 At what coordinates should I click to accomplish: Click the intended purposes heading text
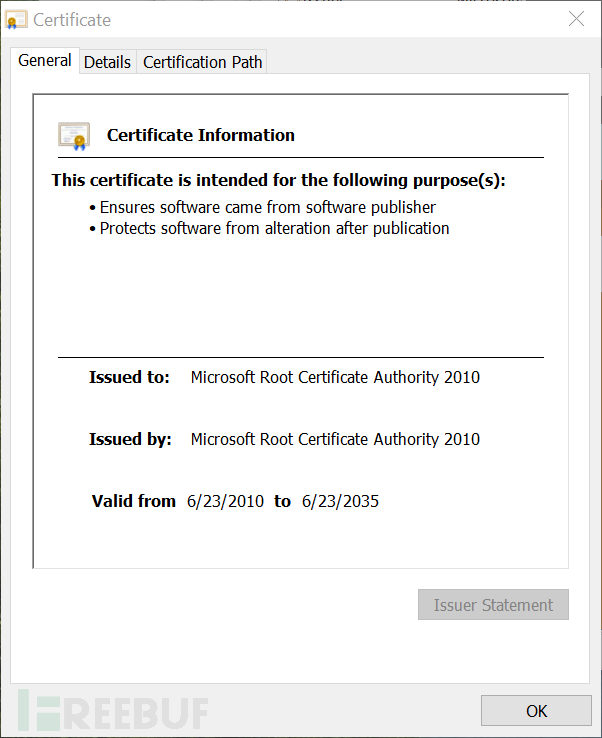tap(279, 180)
